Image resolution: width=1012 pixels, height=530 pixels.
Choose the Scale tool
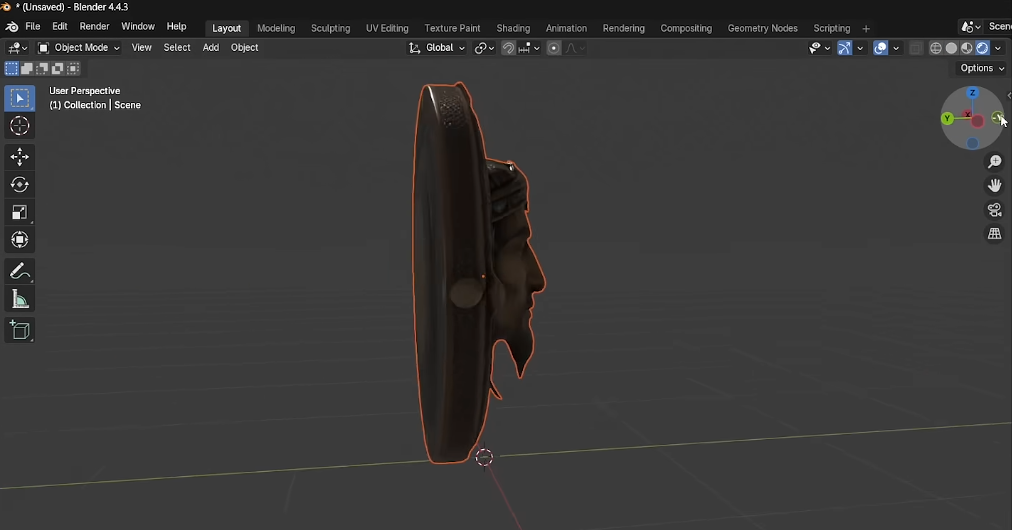point(19,212)
